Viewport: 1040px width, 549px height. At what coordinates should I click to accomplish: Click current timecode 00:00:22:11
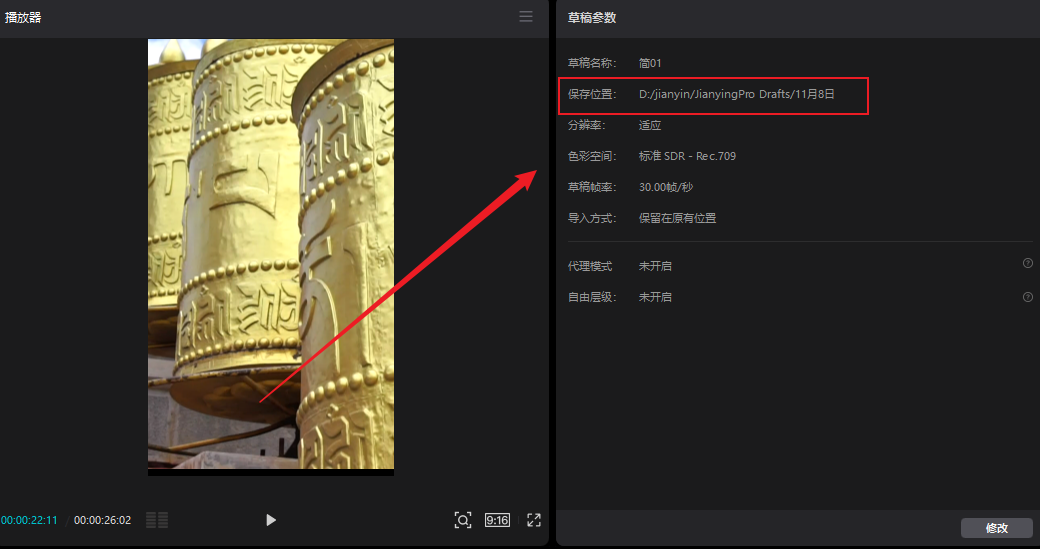tap(29, 520)
